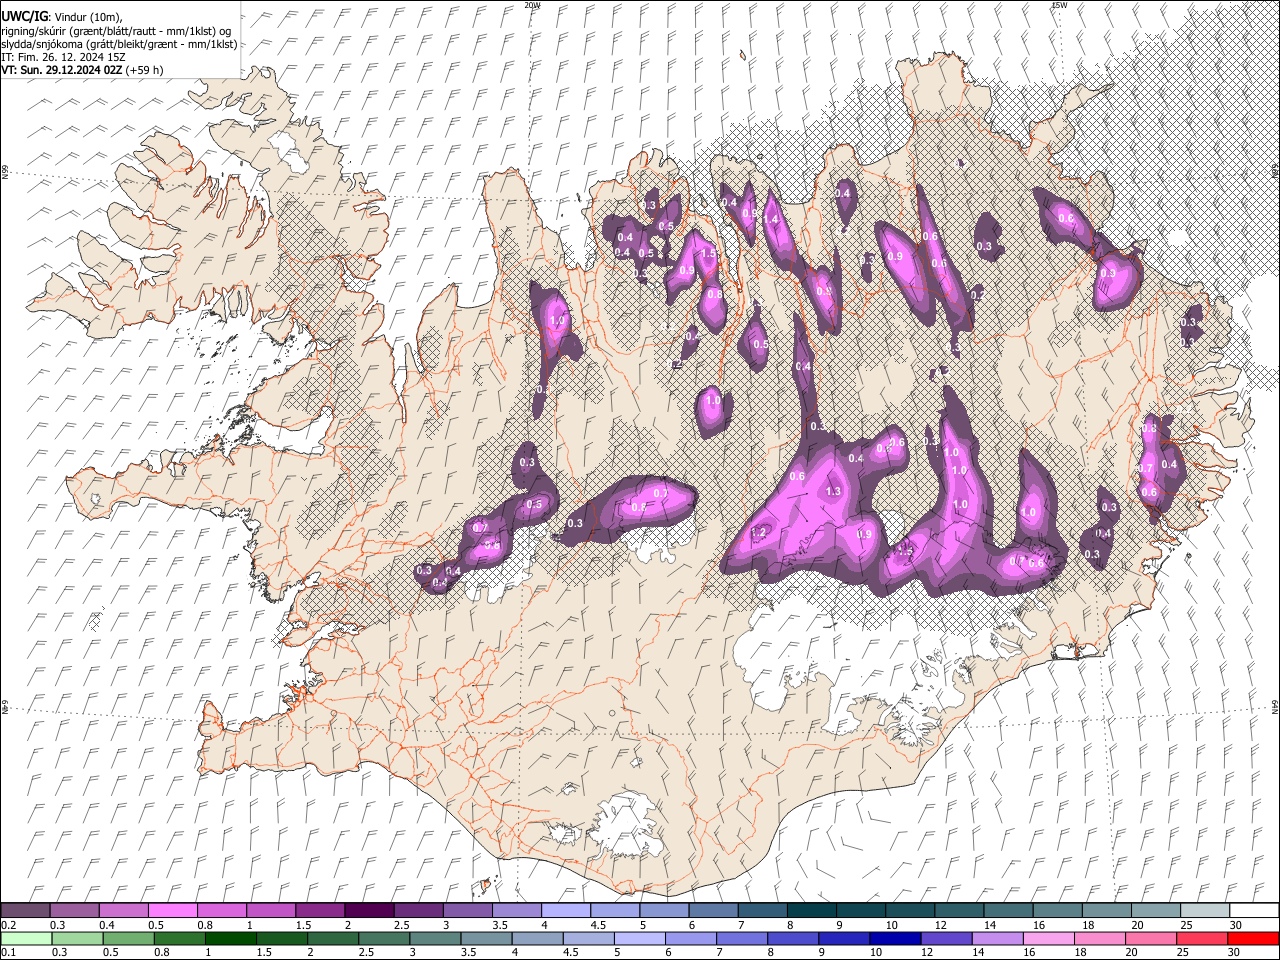Click the 'IT: Fim. 26. 12. 2024 15Z' line
This screenshot has height=960, width=1280.
(x=62, y=57)
